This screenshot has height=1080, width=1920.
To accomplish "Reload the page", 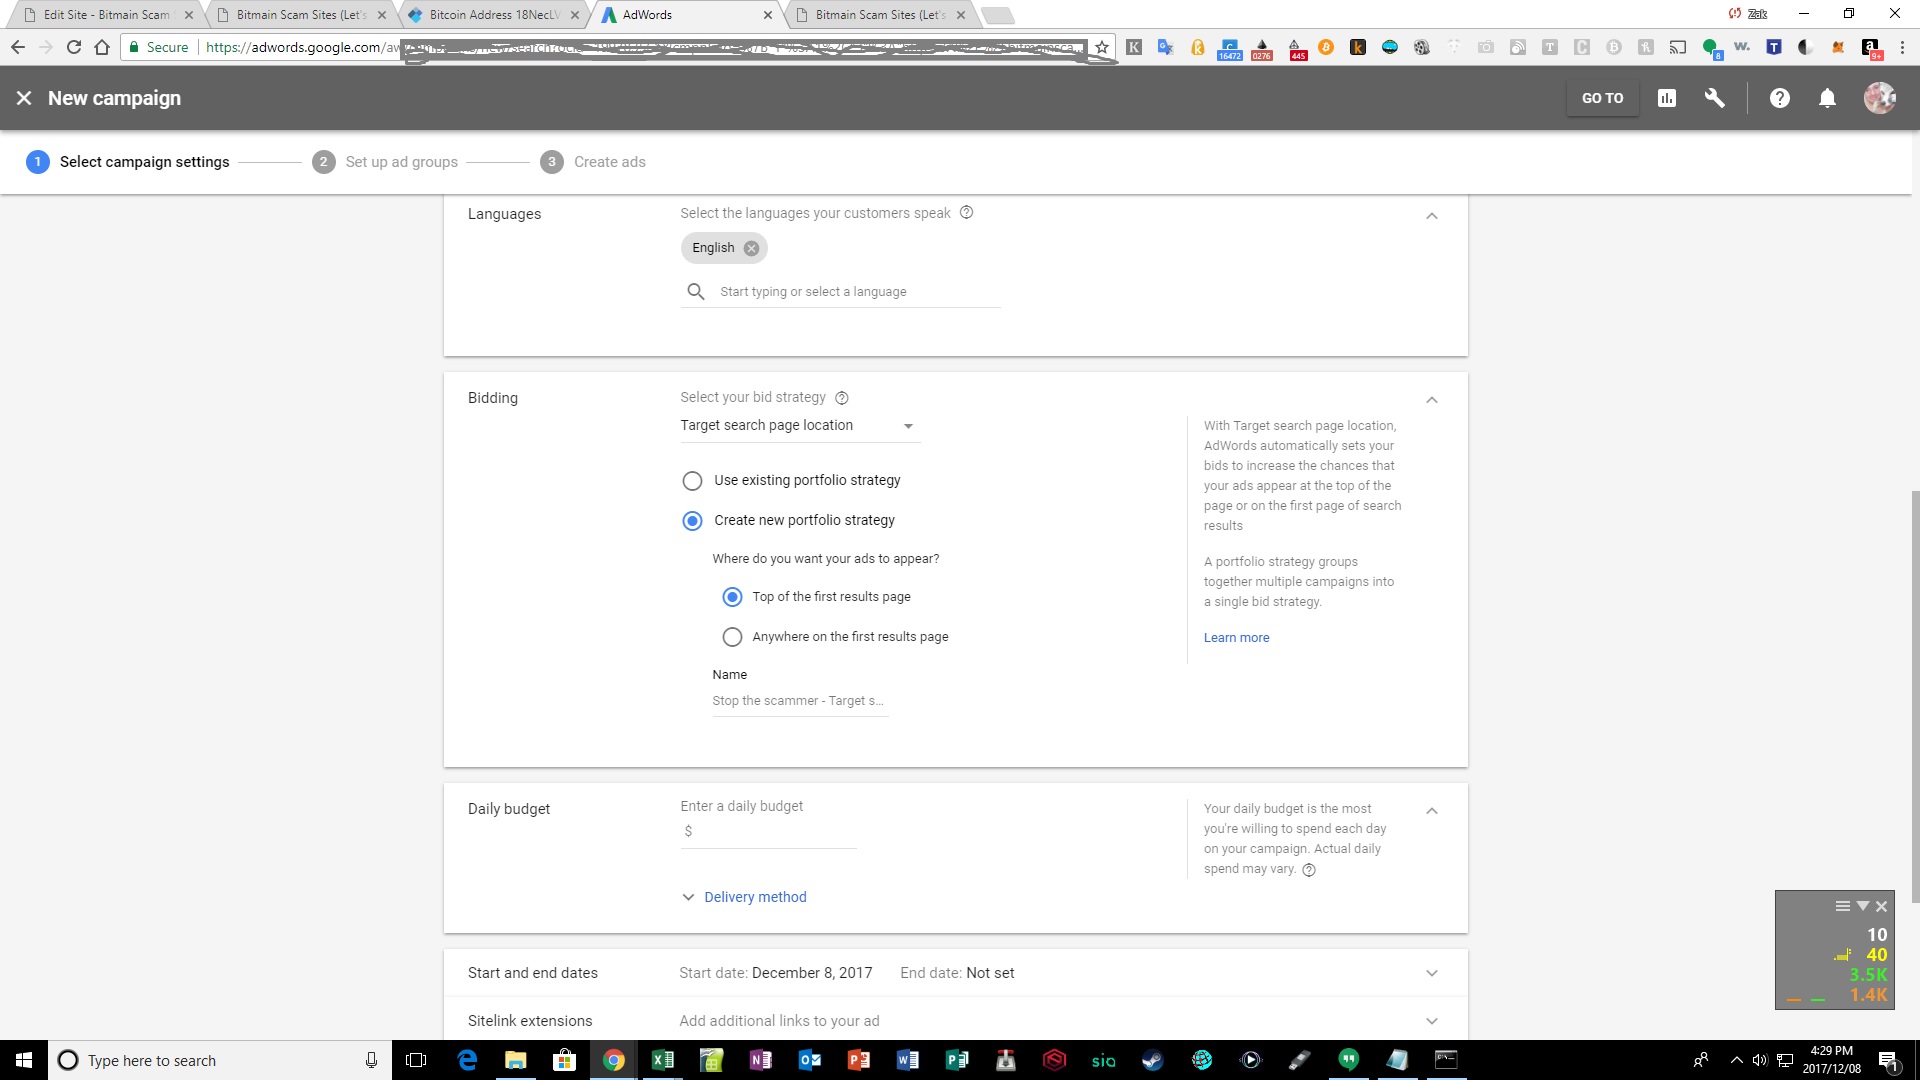I will pos(74,47).
